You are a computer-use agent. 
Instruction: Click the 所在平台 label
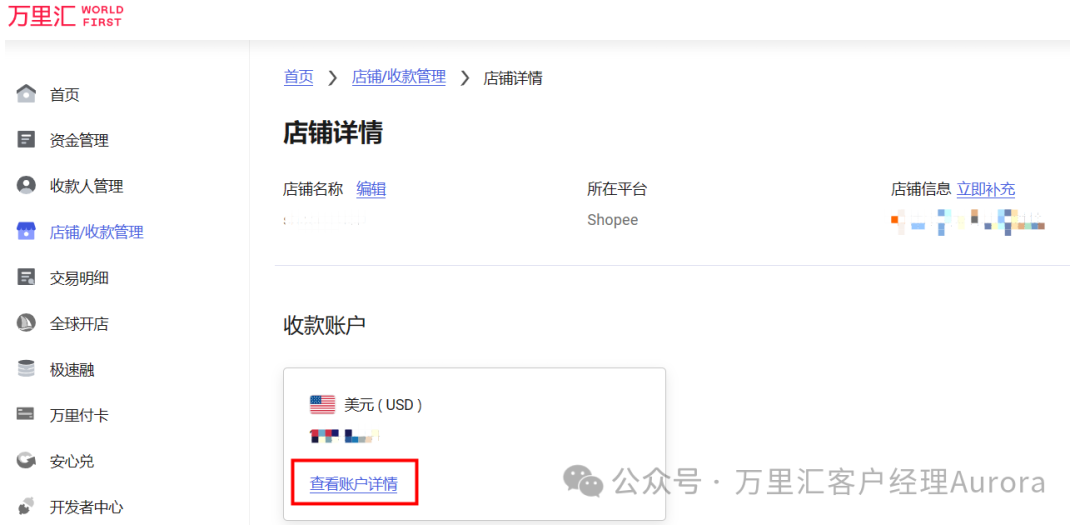coord(617,189)
